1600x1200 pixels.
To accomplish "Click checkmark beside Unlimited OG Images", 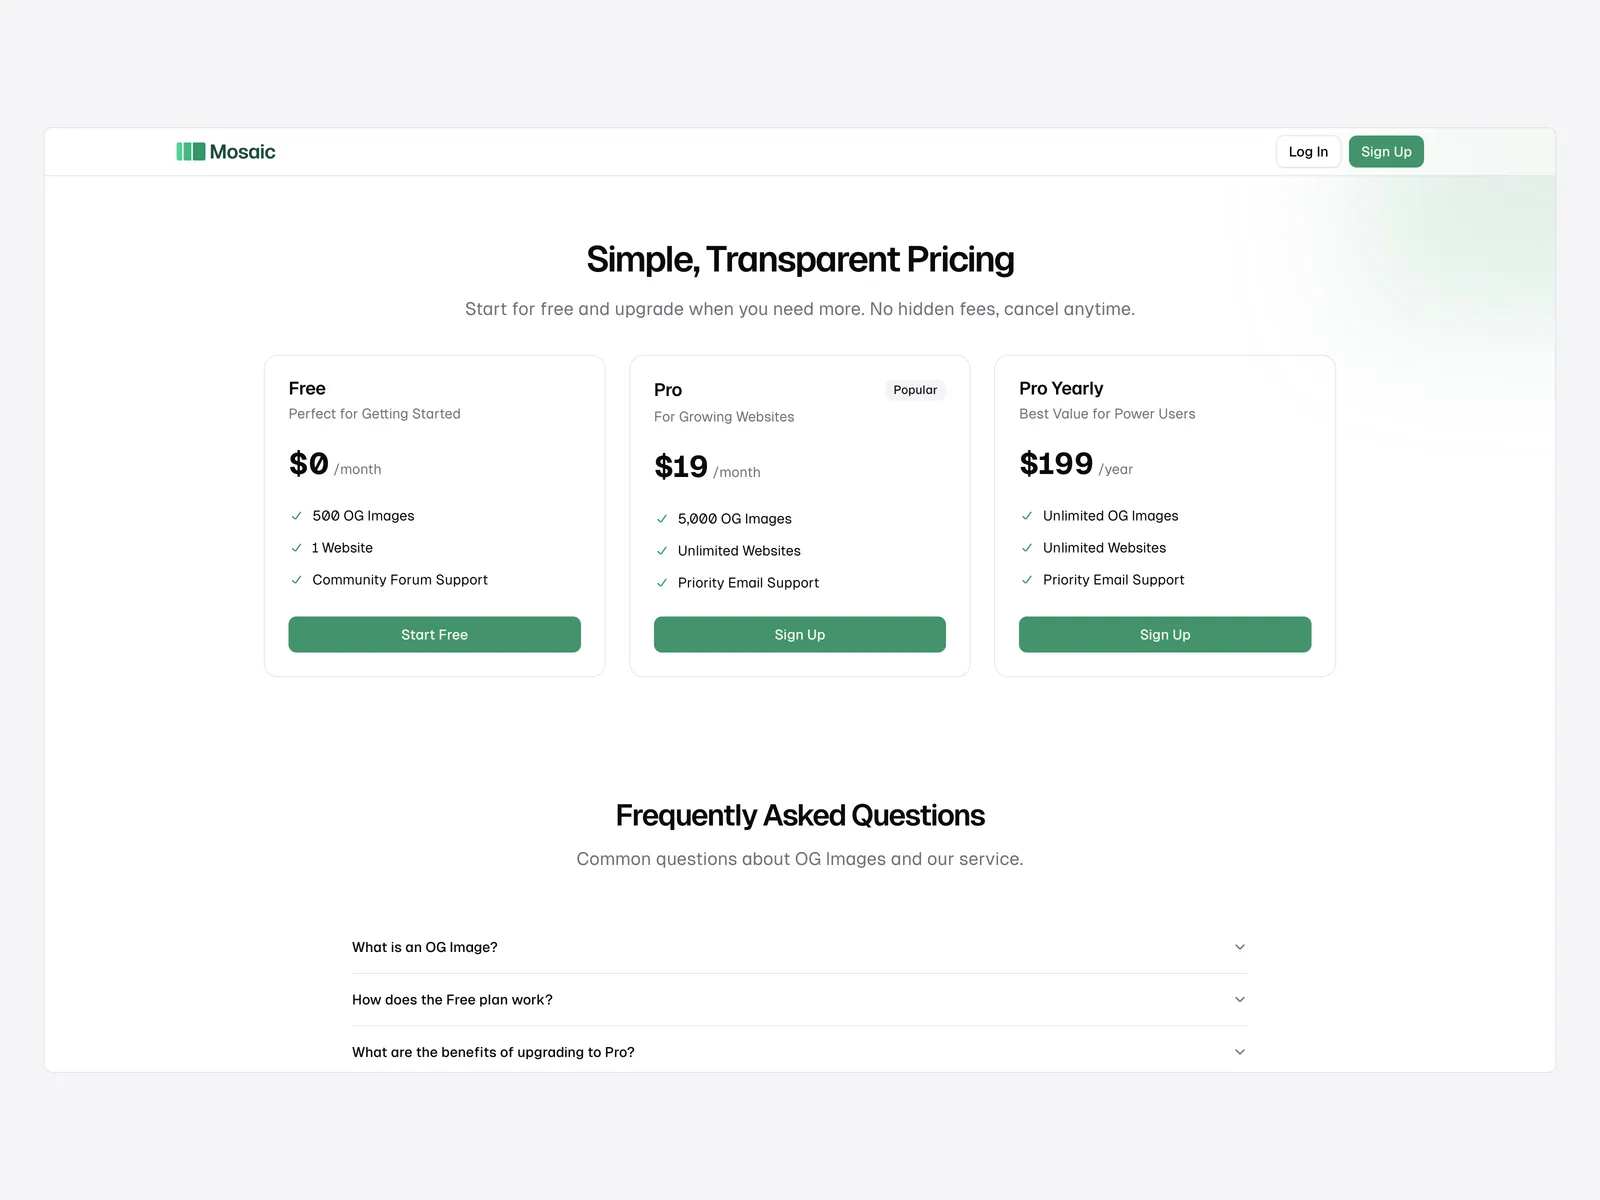I will 1027,516.
